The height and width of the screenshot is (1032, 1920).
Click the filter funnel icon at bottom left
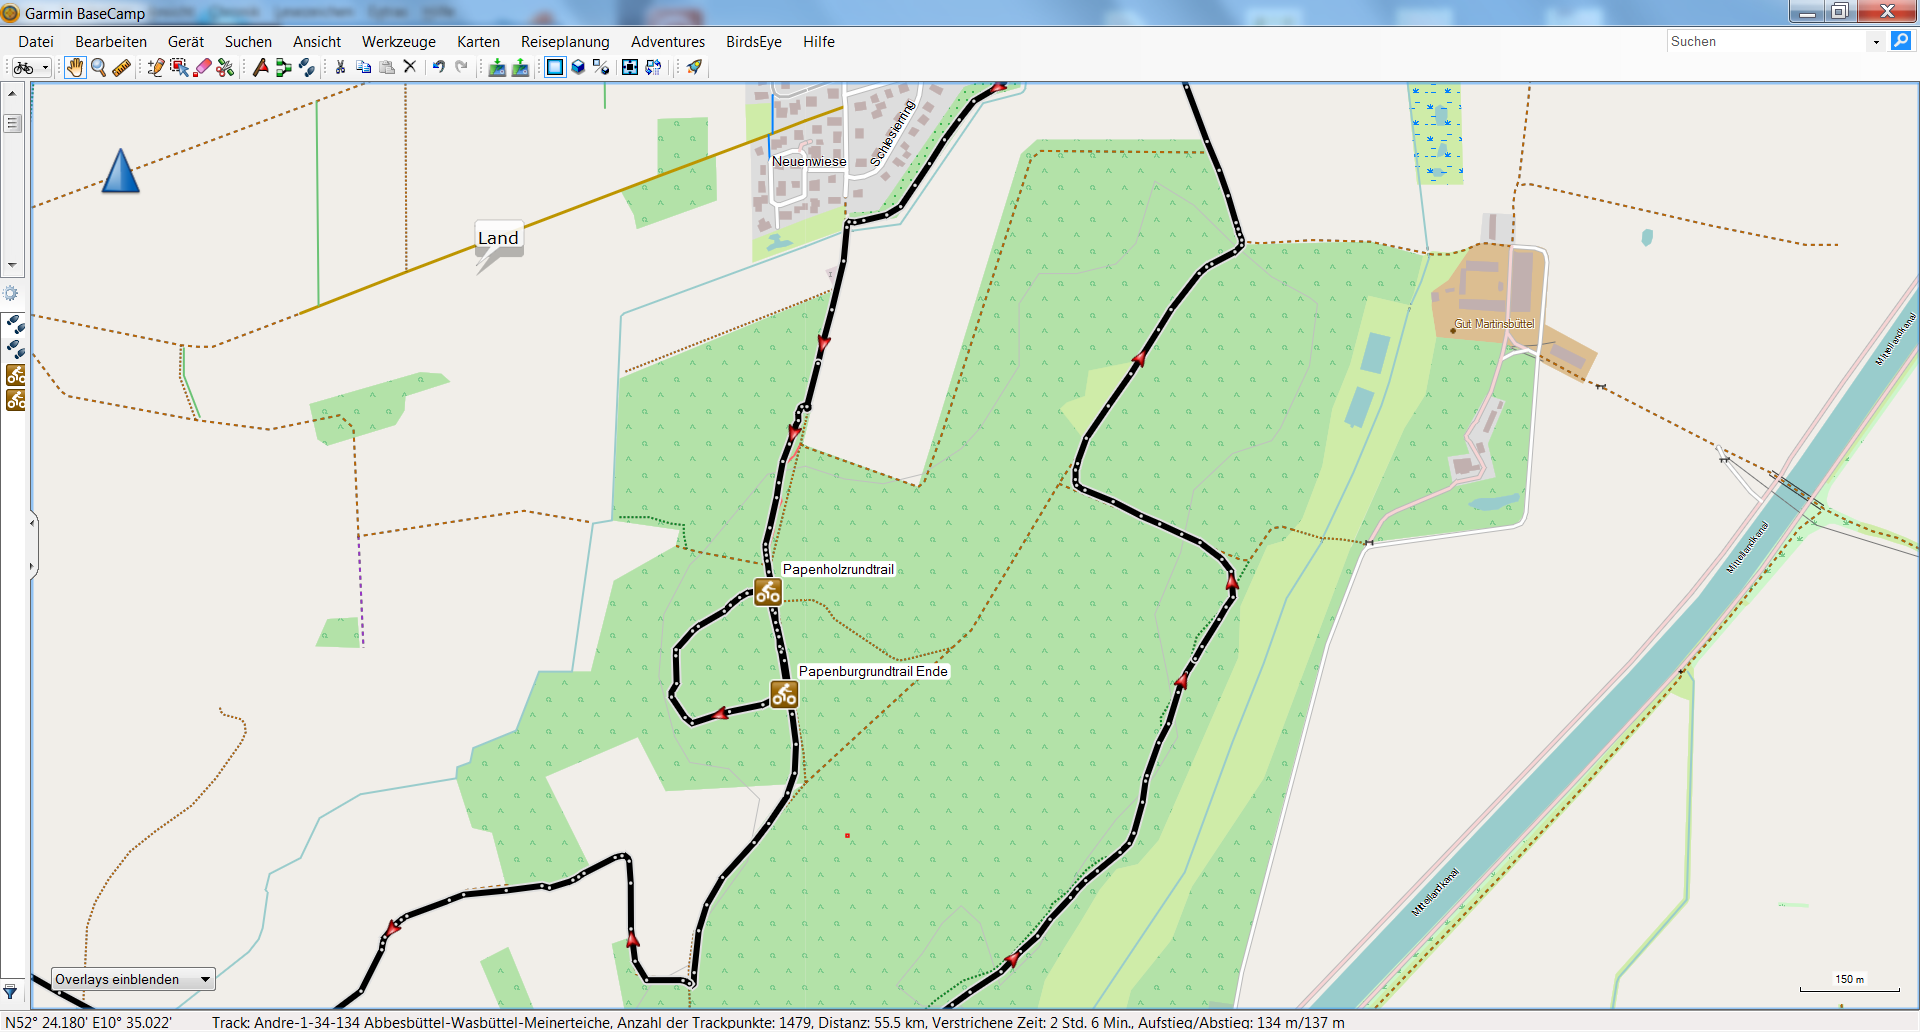pyautogui.click(x=10, y=992)
